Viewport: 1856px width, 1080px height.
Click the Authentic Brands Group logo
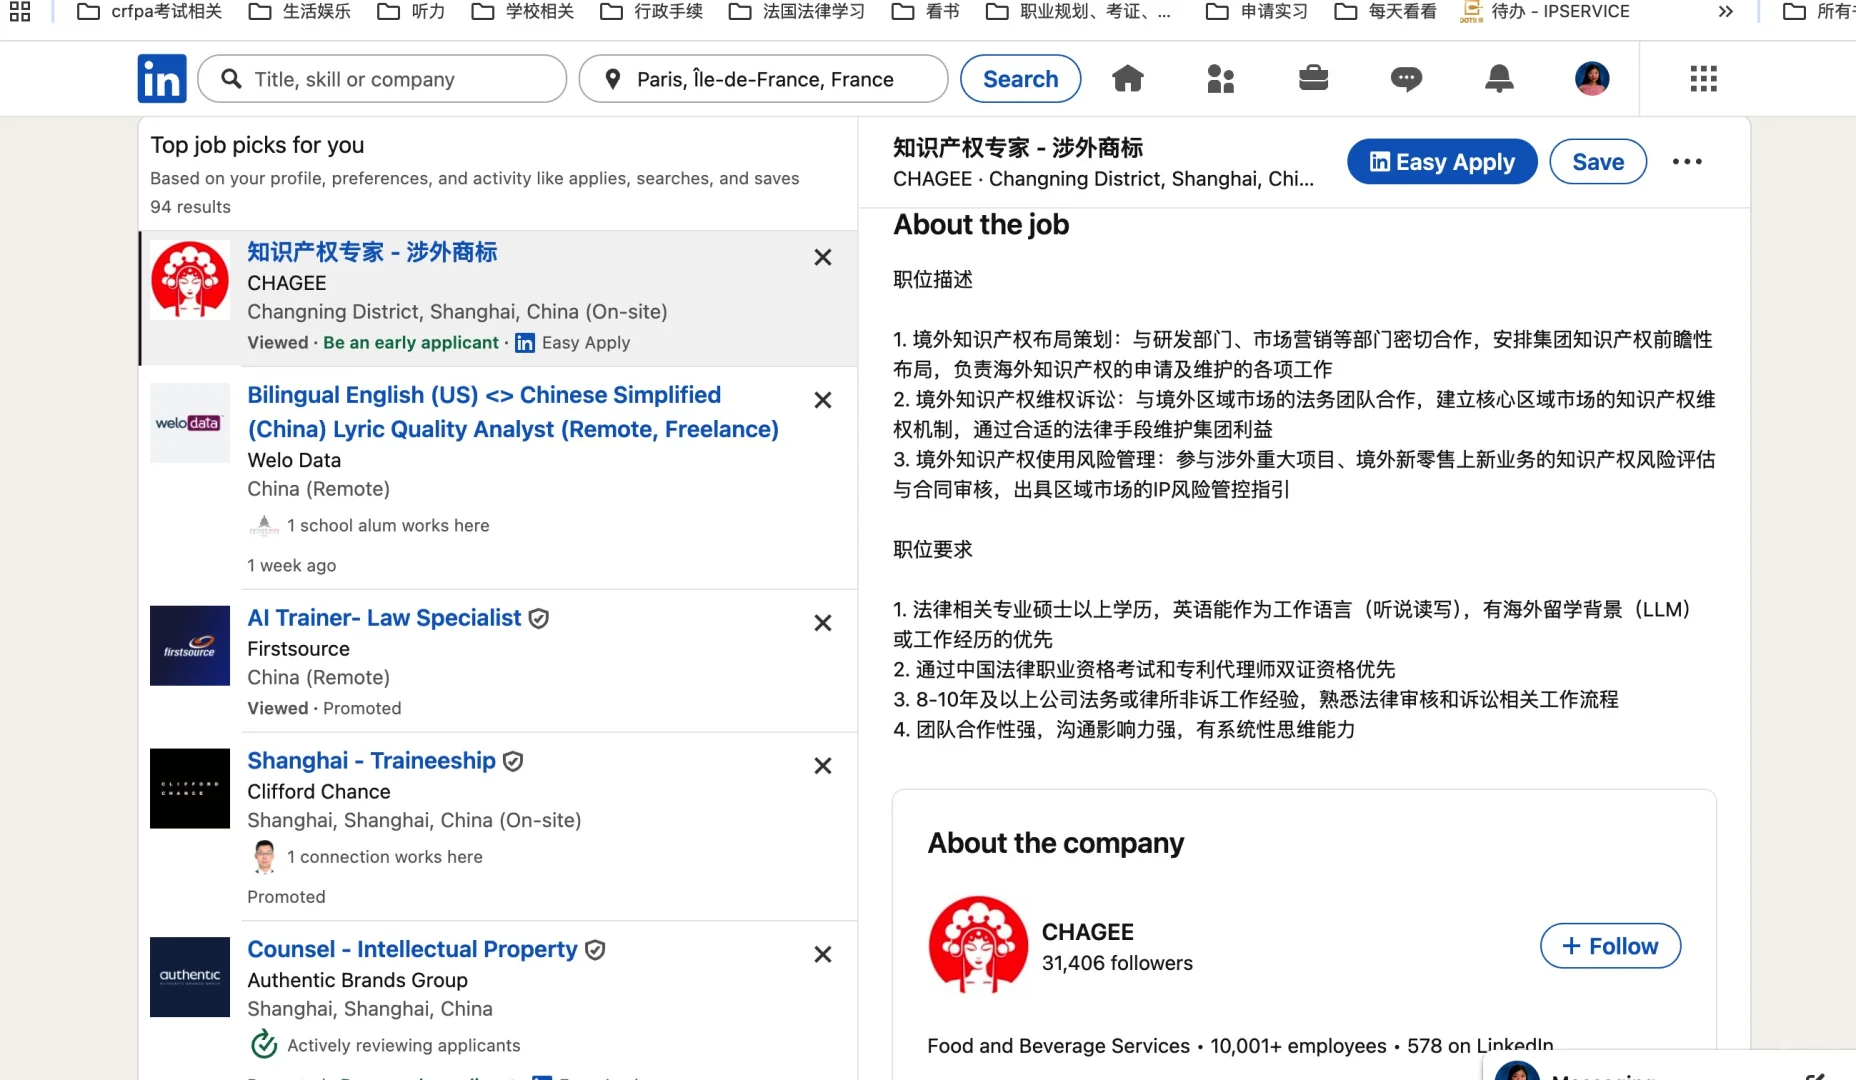tap(190, 977)
